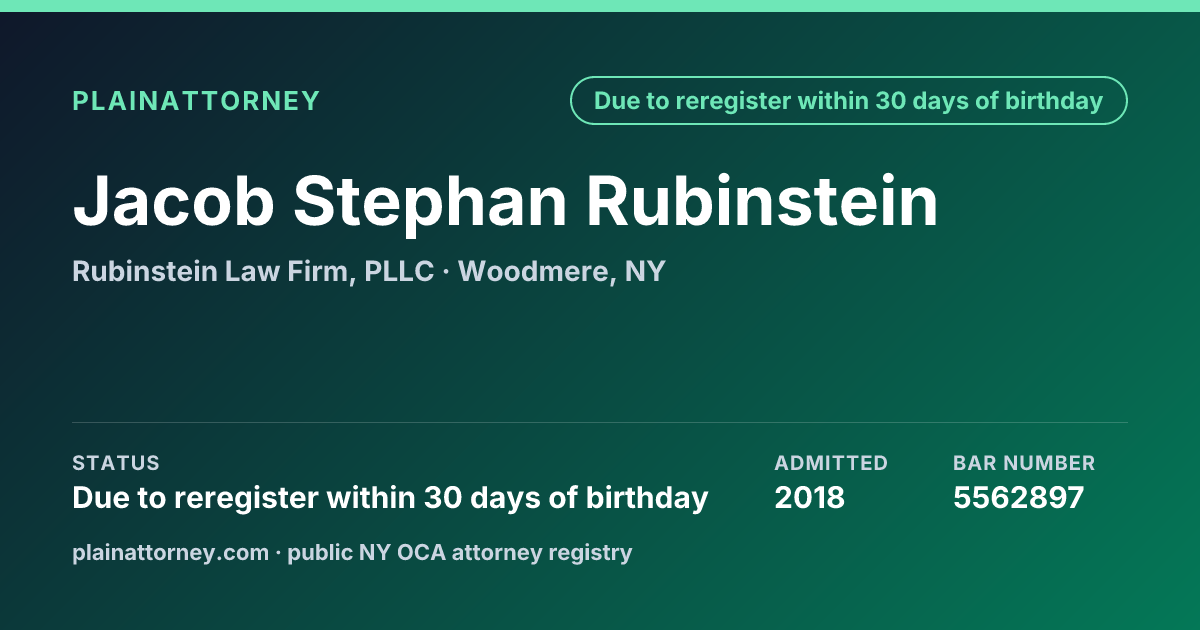
Task: Select the admission year 2018
Action: [x=810, y=497]
